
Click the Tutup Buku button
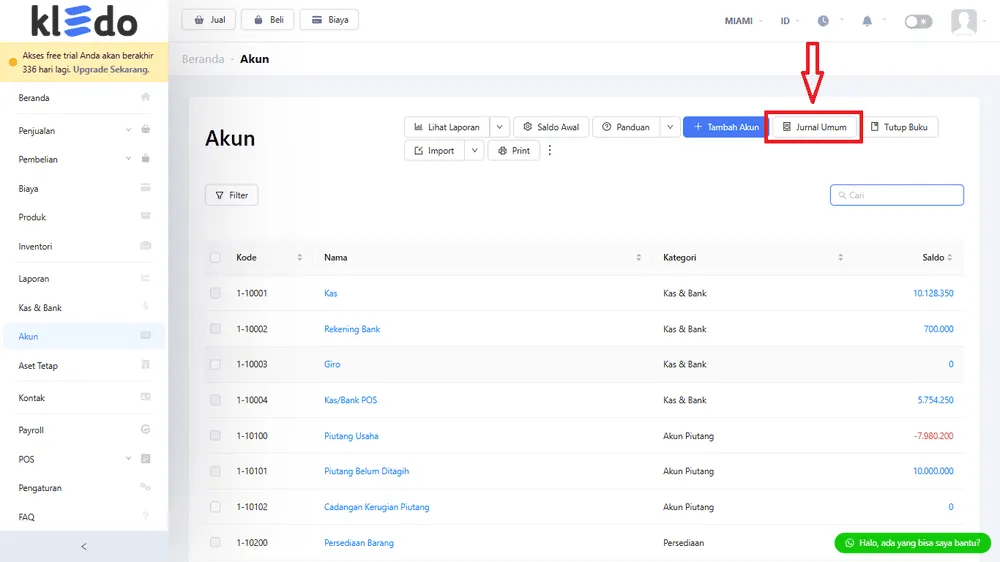coord(899,127)
